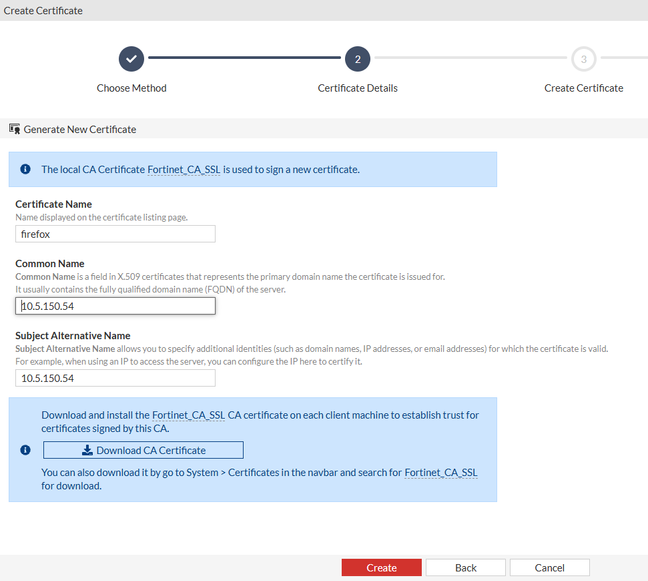This screenshot has height=581, width=648.
Task: Open Fortinet_CA_SSL link in Download and install sentence
Action: pos(188,415)
